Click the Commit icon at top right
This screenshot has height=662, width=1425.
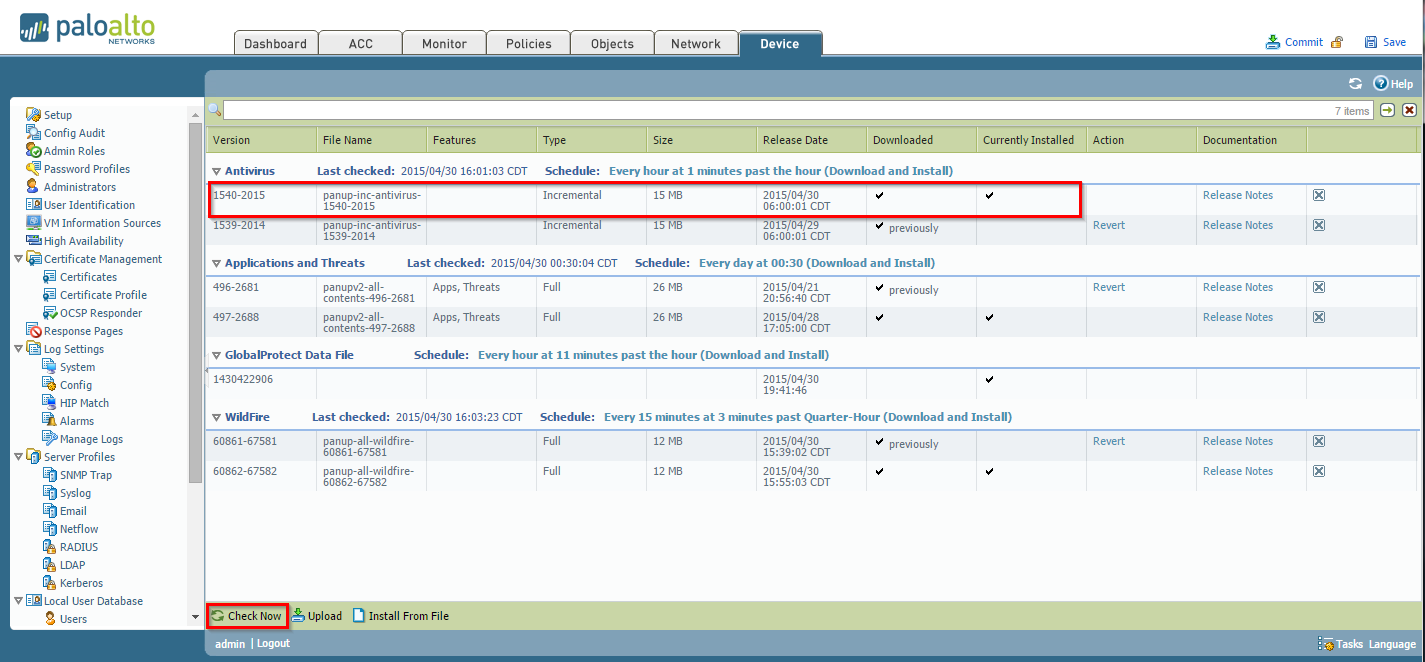1273,42
